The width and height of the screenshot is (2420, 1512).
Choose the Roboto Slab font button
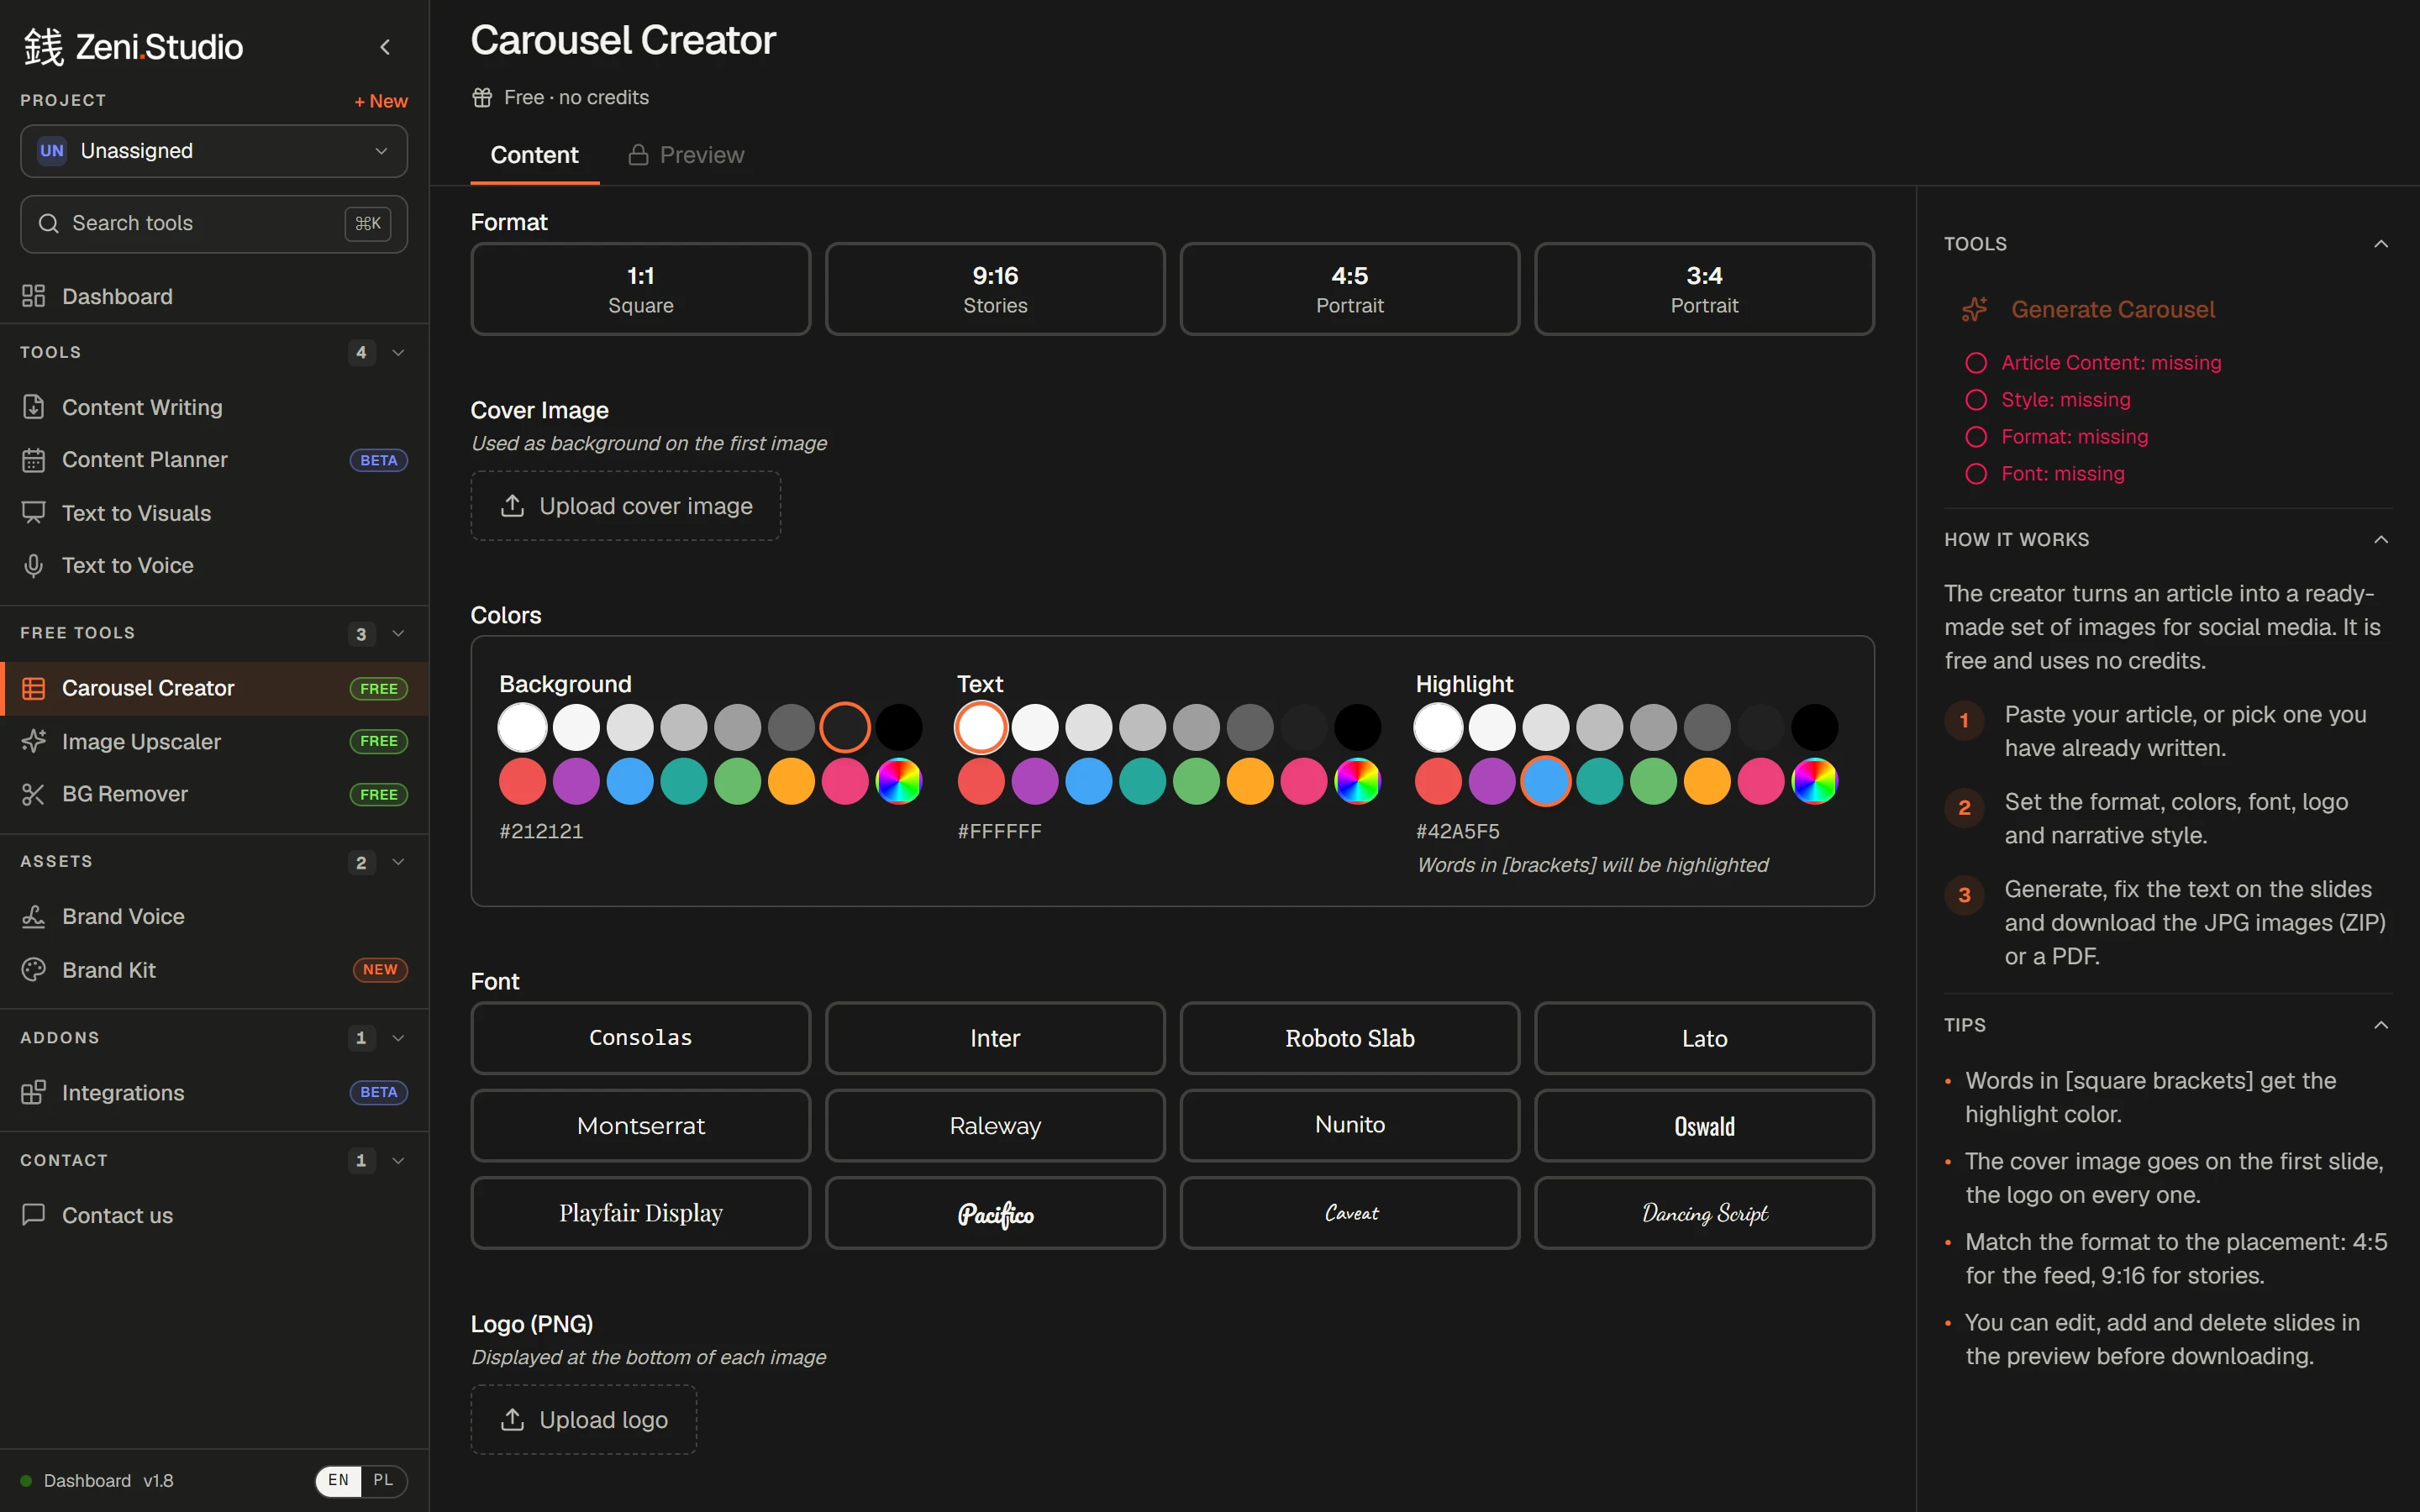click(1350, 1038)
